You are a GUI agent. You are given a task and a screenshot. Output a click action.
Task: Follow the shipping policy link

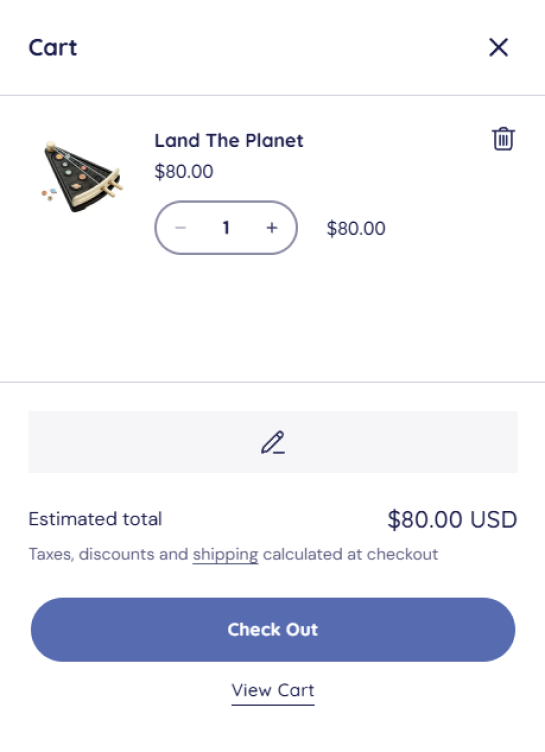coord(225,554)
